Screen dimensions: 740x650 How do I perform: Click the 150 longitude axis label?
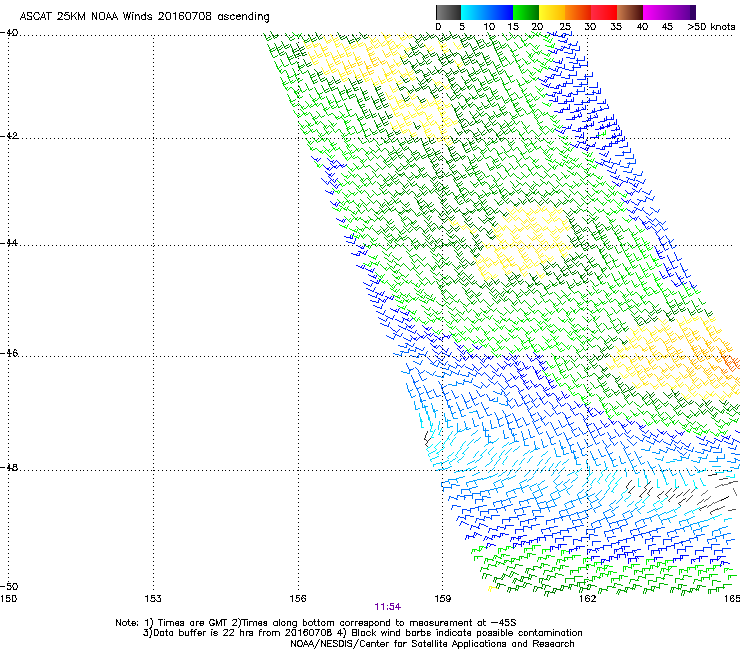(8, 599)
